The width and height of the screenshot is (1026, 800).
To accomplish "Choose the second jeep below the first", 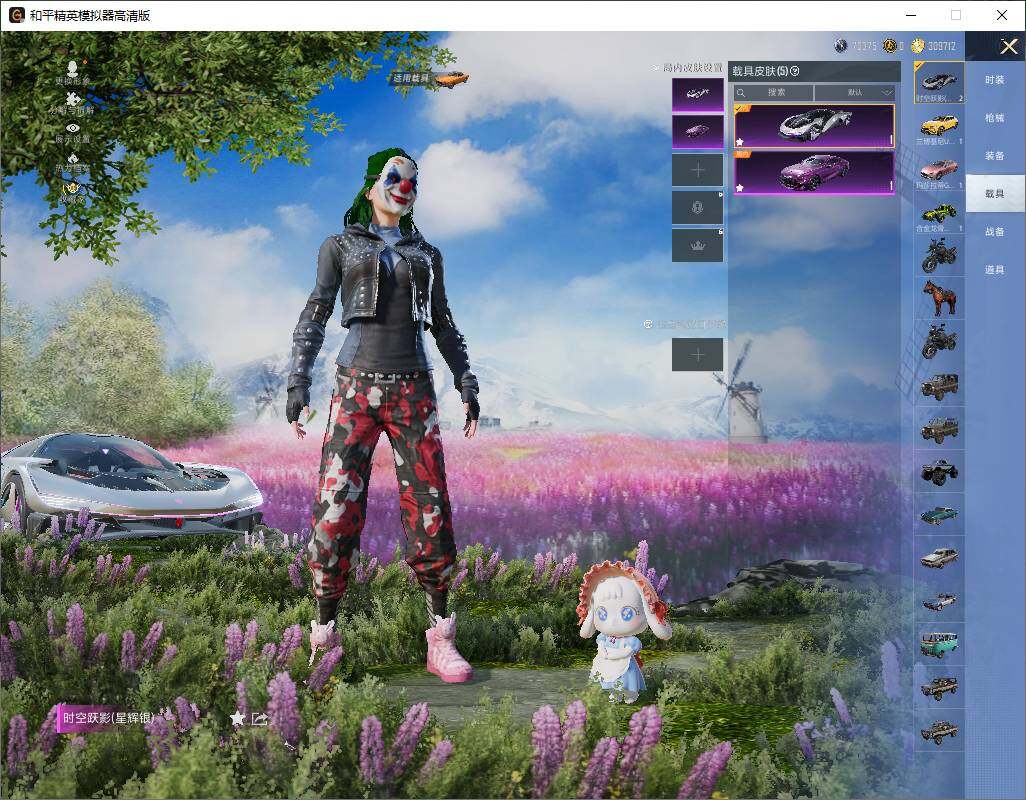I will pyautogui.click(x=939, y=428).
